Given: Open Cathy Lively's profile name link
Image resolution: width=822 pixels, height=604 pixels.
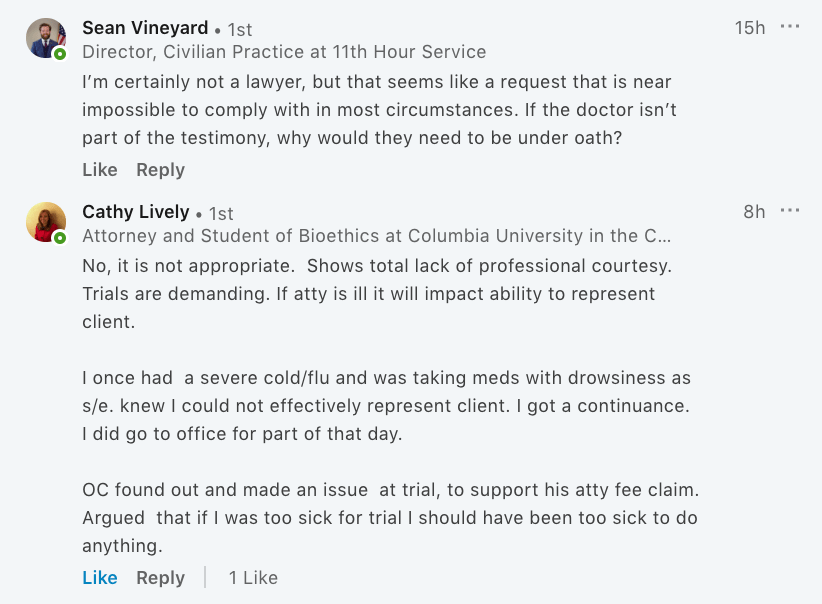Looking at the screenshot, I should point(136,212).
